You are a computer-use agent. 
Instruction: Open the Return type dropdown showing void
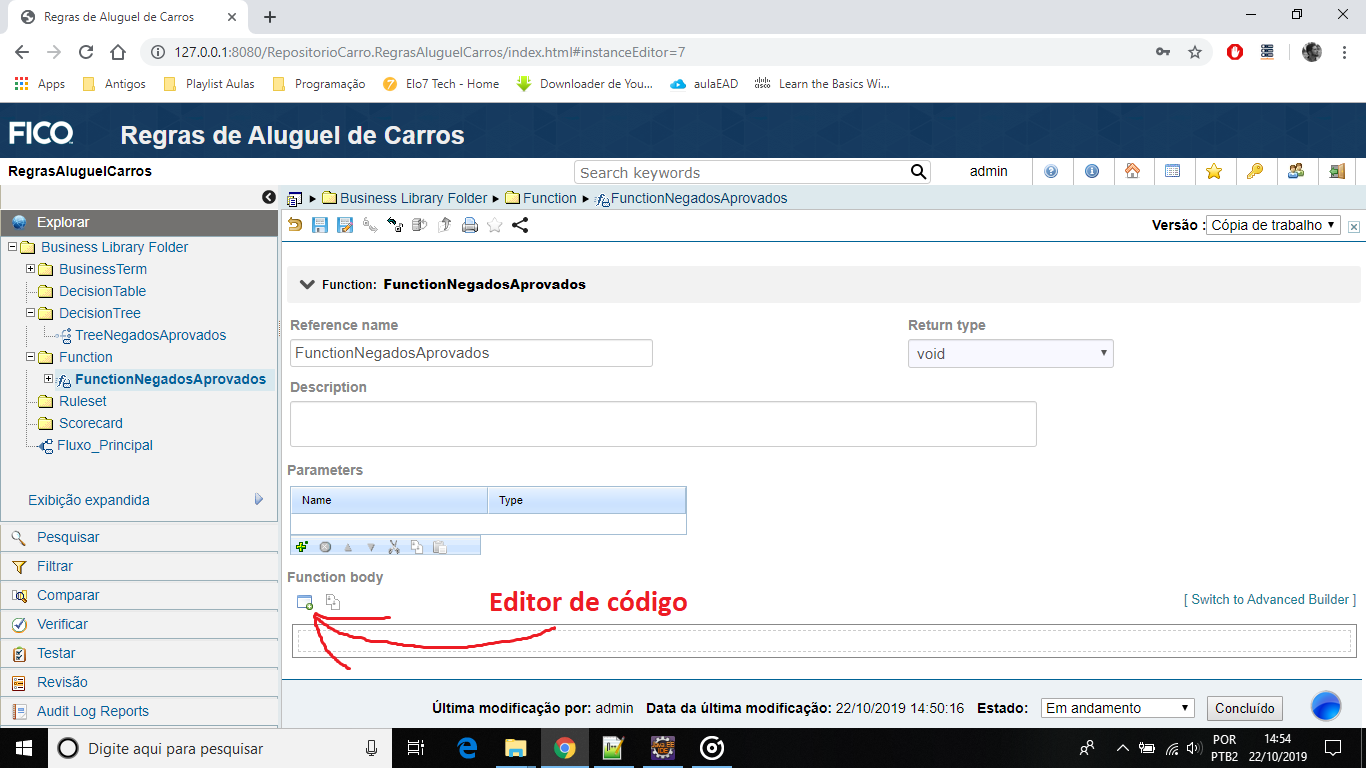coord(1010,353)
